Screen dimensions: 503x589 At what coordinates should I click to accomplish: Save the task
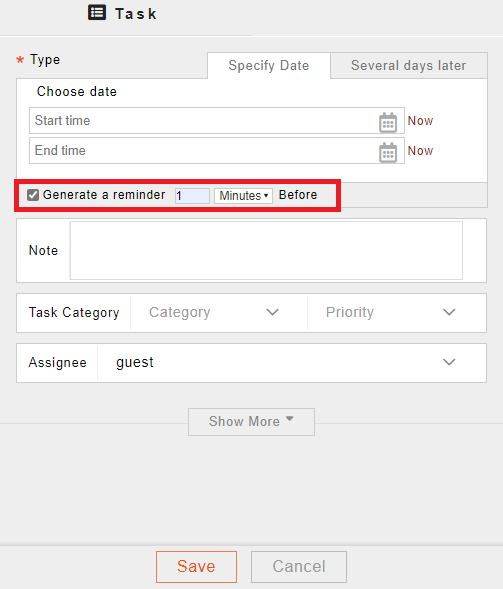196,566
